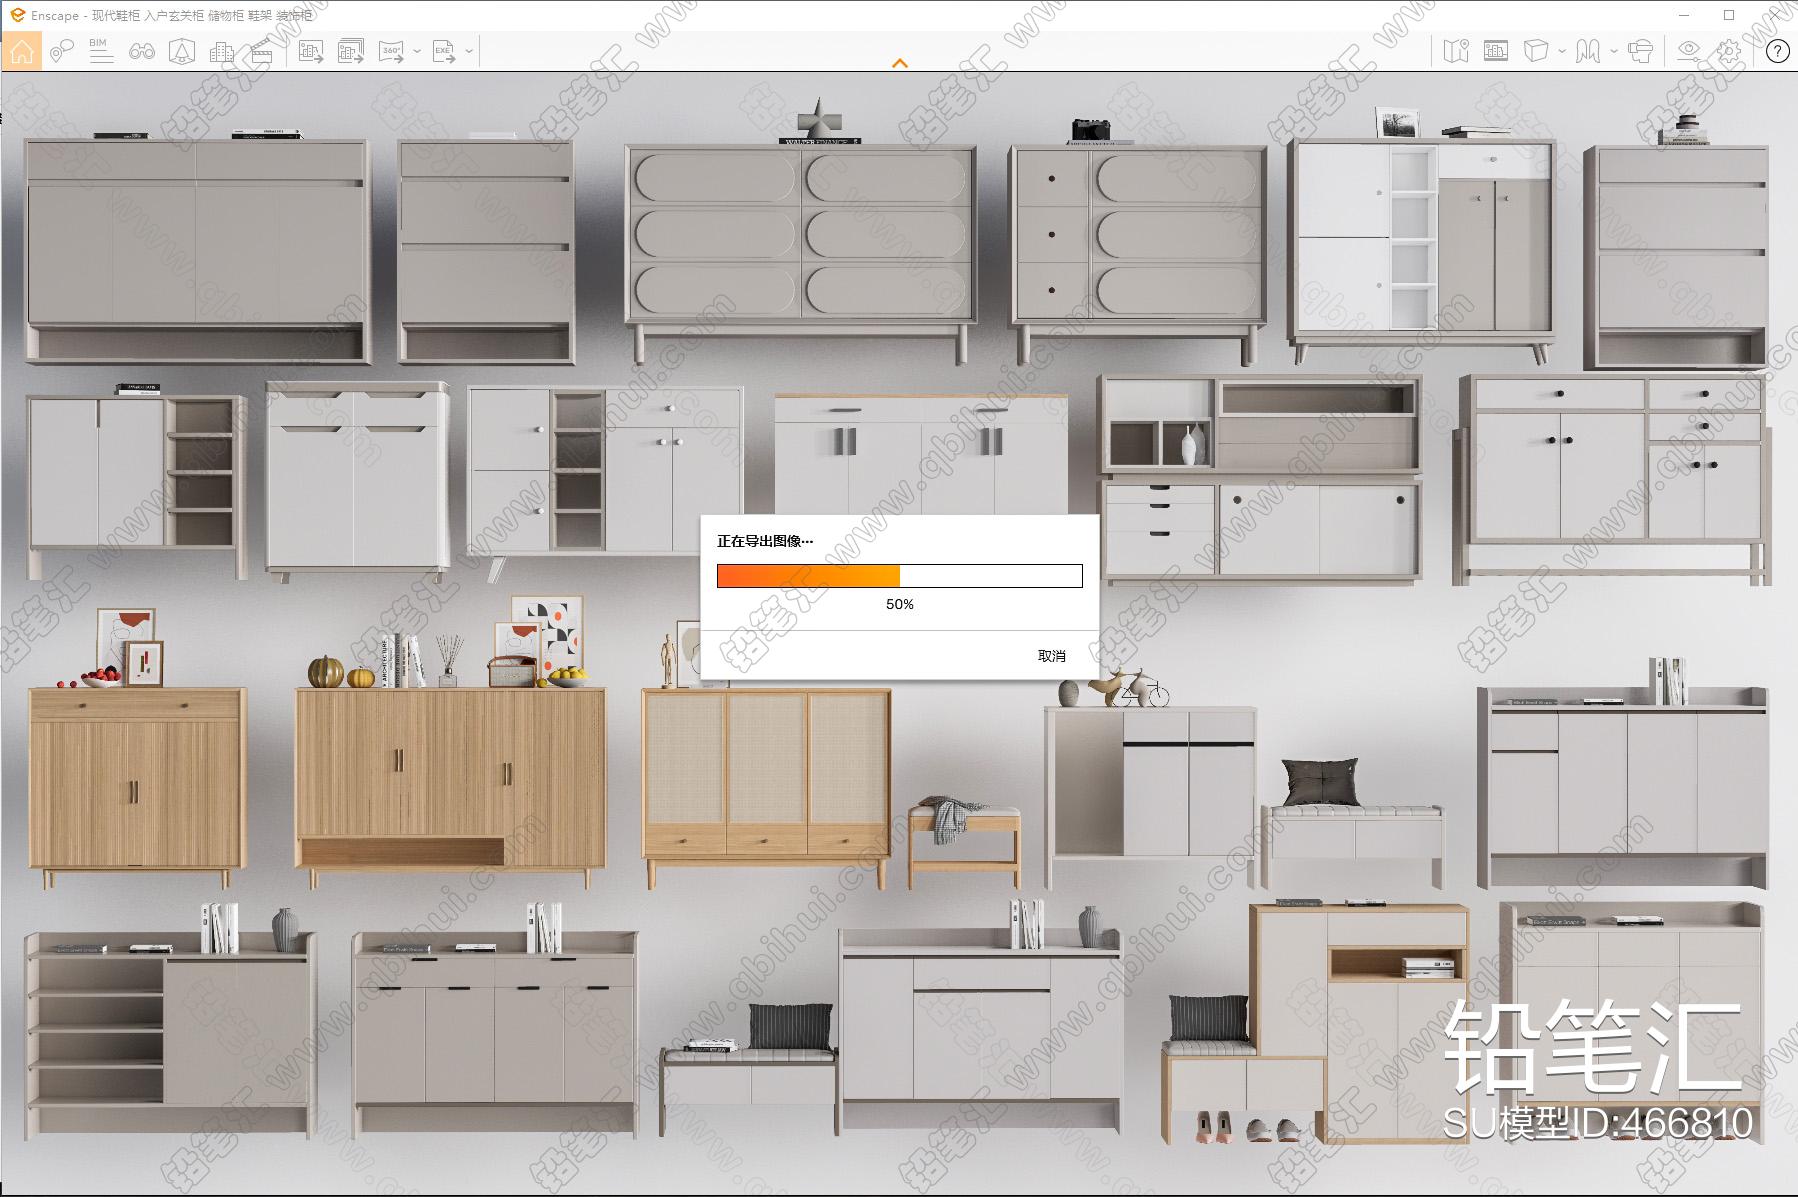Open the Asset Library buildings icon

click(222, 51)
